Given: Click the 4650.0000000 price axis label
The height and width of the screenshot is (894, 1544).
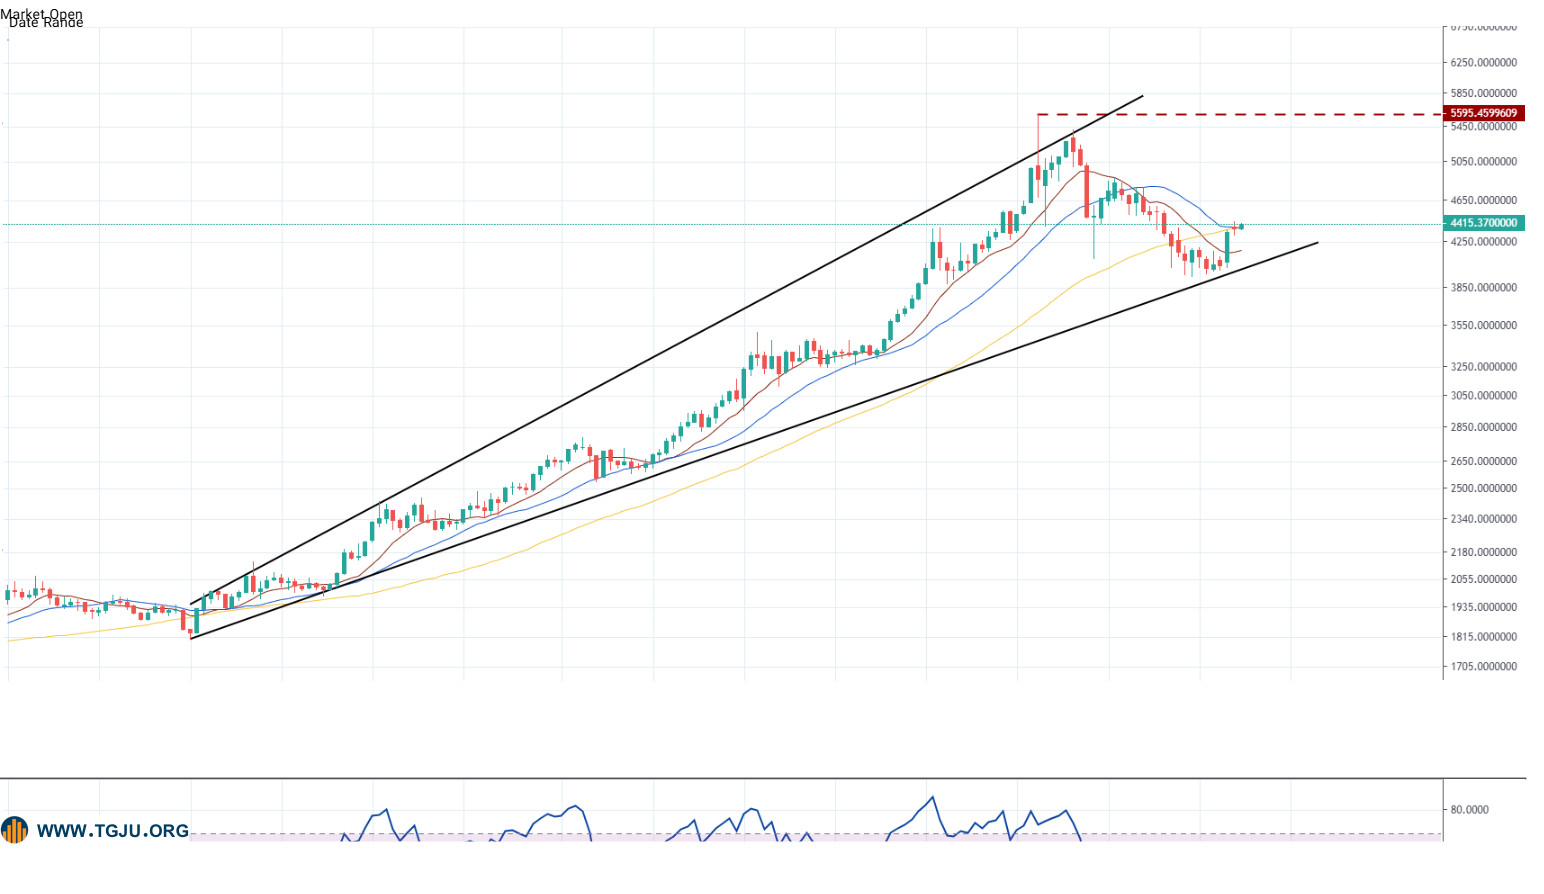Looking at the screenshot, I should pos(1484,200).
